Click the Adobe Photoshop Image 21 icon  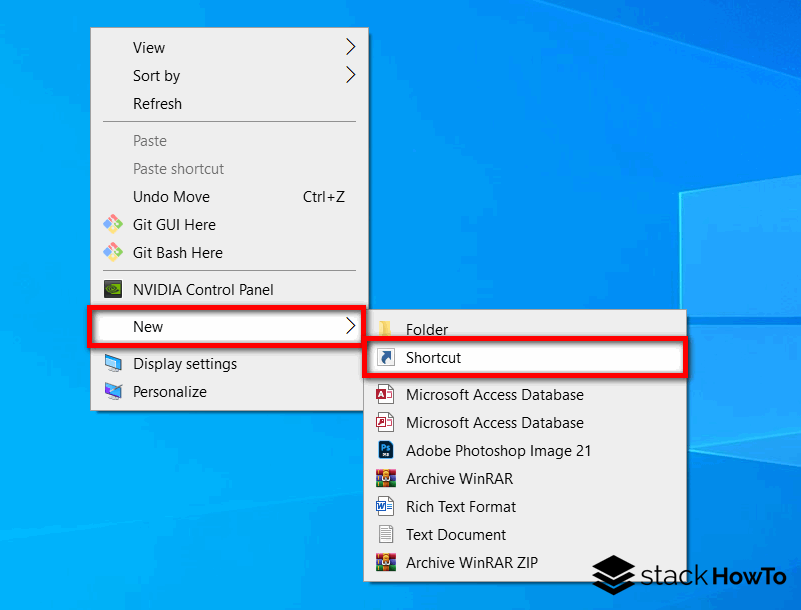(x=386, y=450)
